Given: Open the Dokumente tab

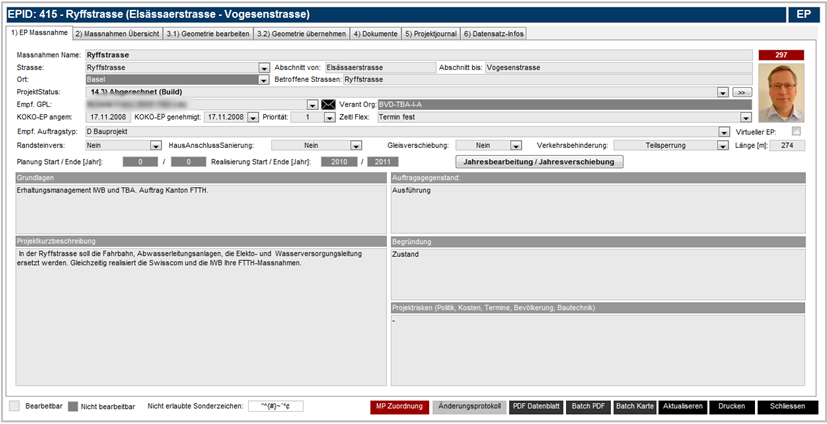Looking at the screenshot, I should tap(375, 33).
